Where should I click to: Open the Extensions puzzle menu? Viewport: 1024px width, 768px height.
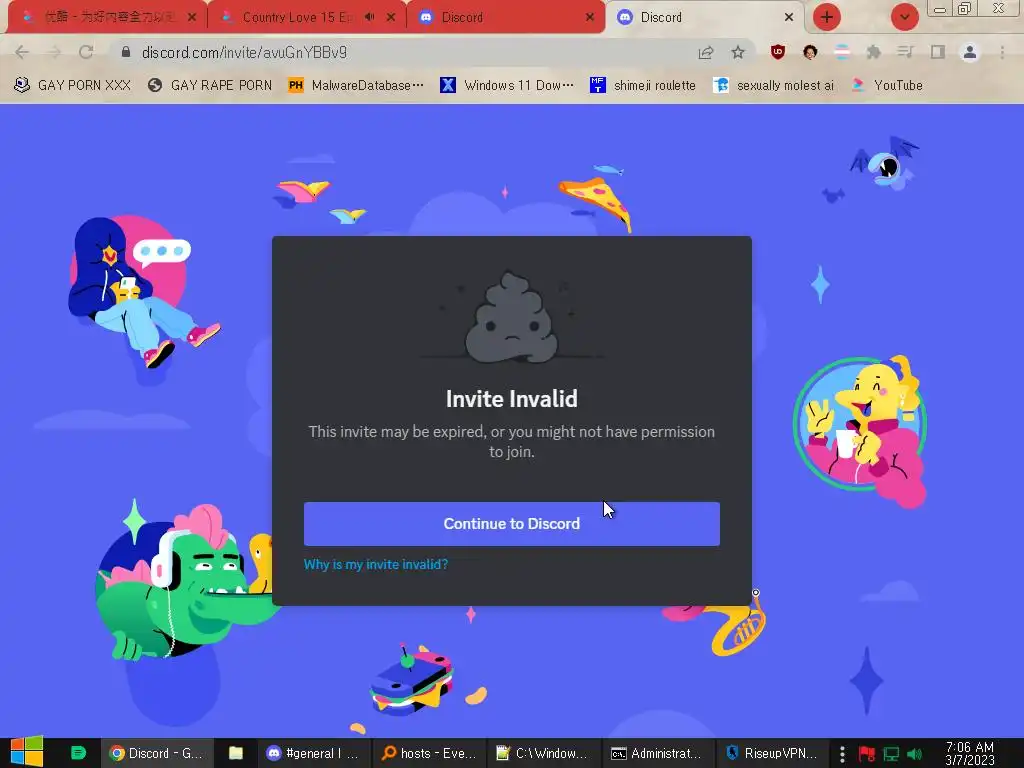[874, 52]
